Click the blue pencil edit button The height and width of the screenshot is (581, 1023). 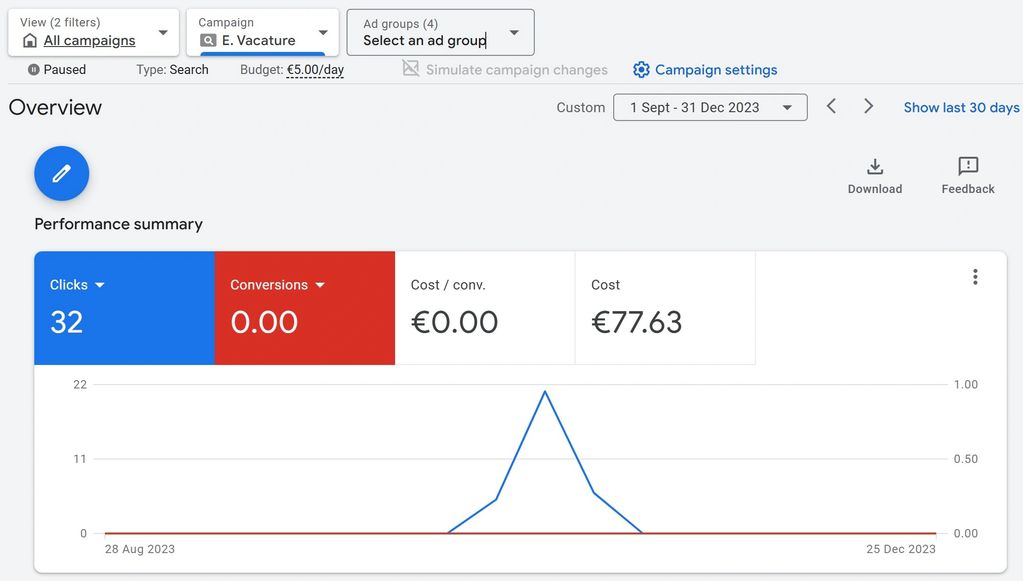pyautogui.click(x=62, y=174)
